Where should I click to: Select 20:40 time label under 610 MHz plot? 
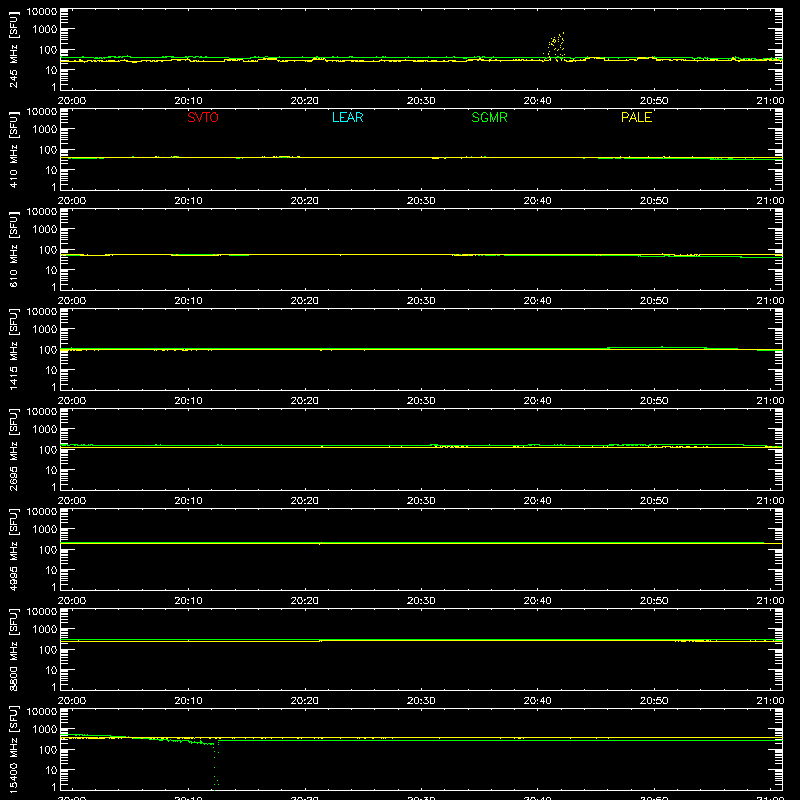click(537, 301)
